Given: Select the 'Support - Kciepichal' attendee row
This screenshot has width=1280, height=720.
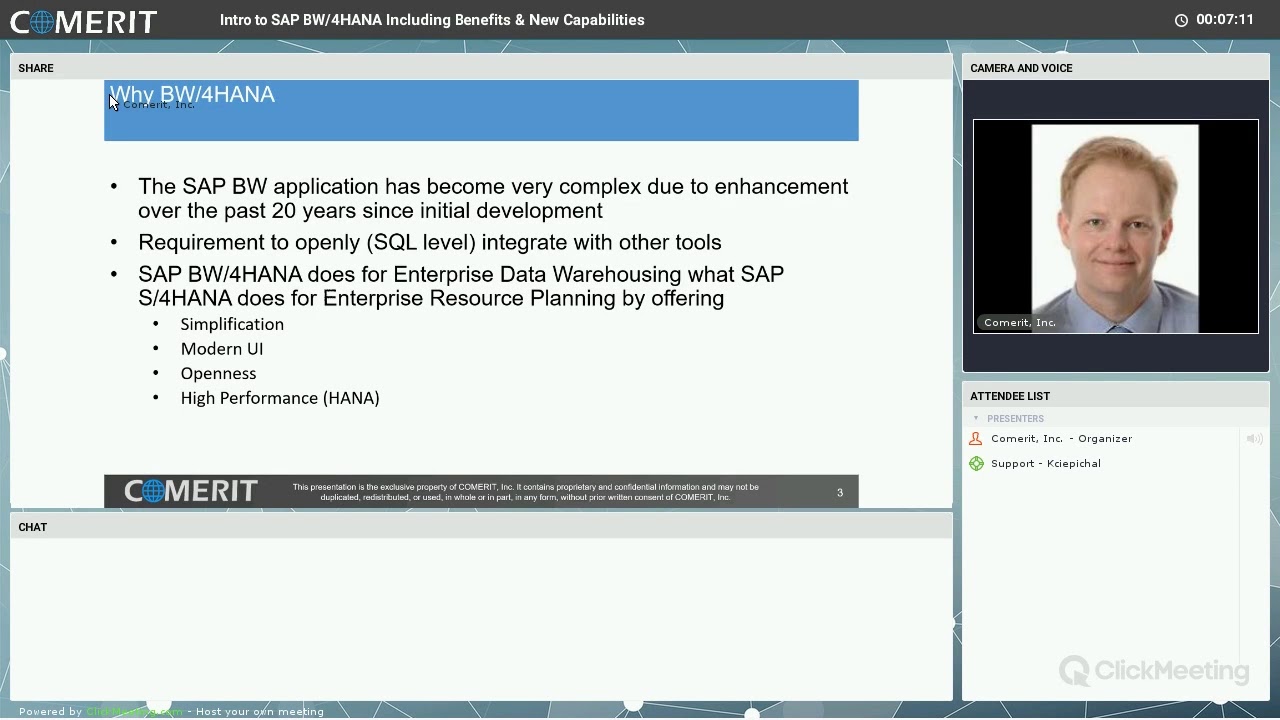Looking at the screenshot, I should click(1101, 464).
